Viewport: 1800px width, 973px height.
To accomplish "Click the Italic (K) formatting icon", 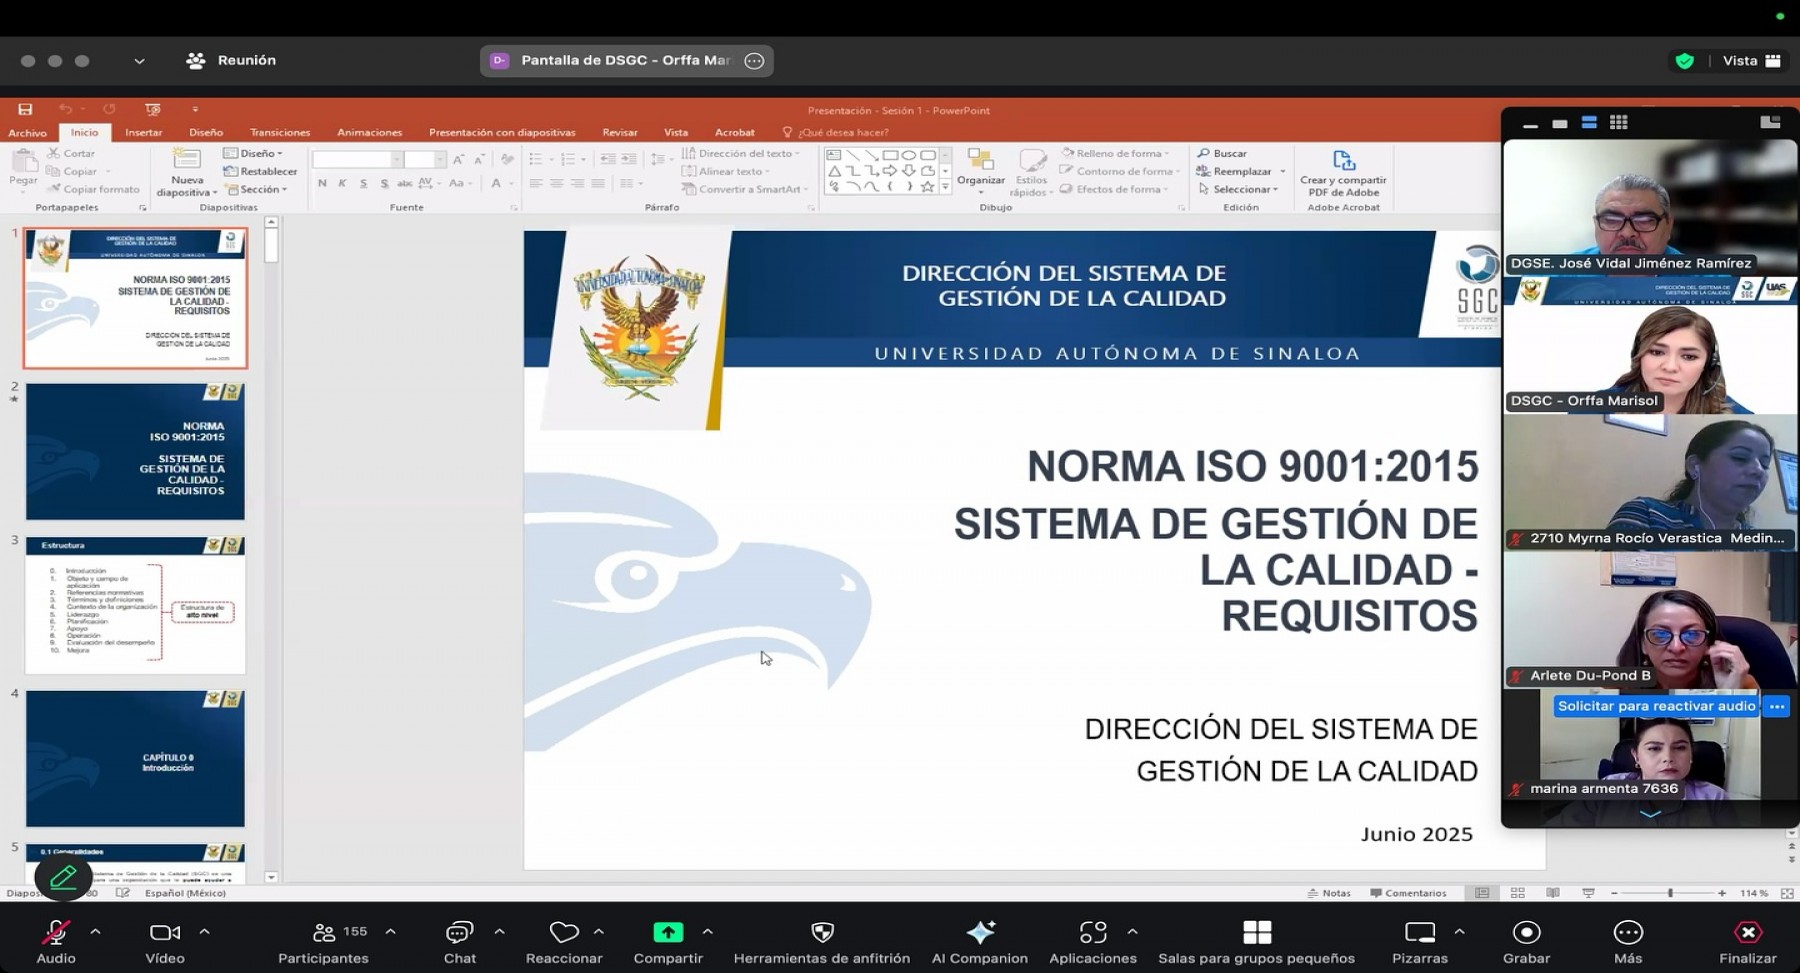I will pos(341,184).
